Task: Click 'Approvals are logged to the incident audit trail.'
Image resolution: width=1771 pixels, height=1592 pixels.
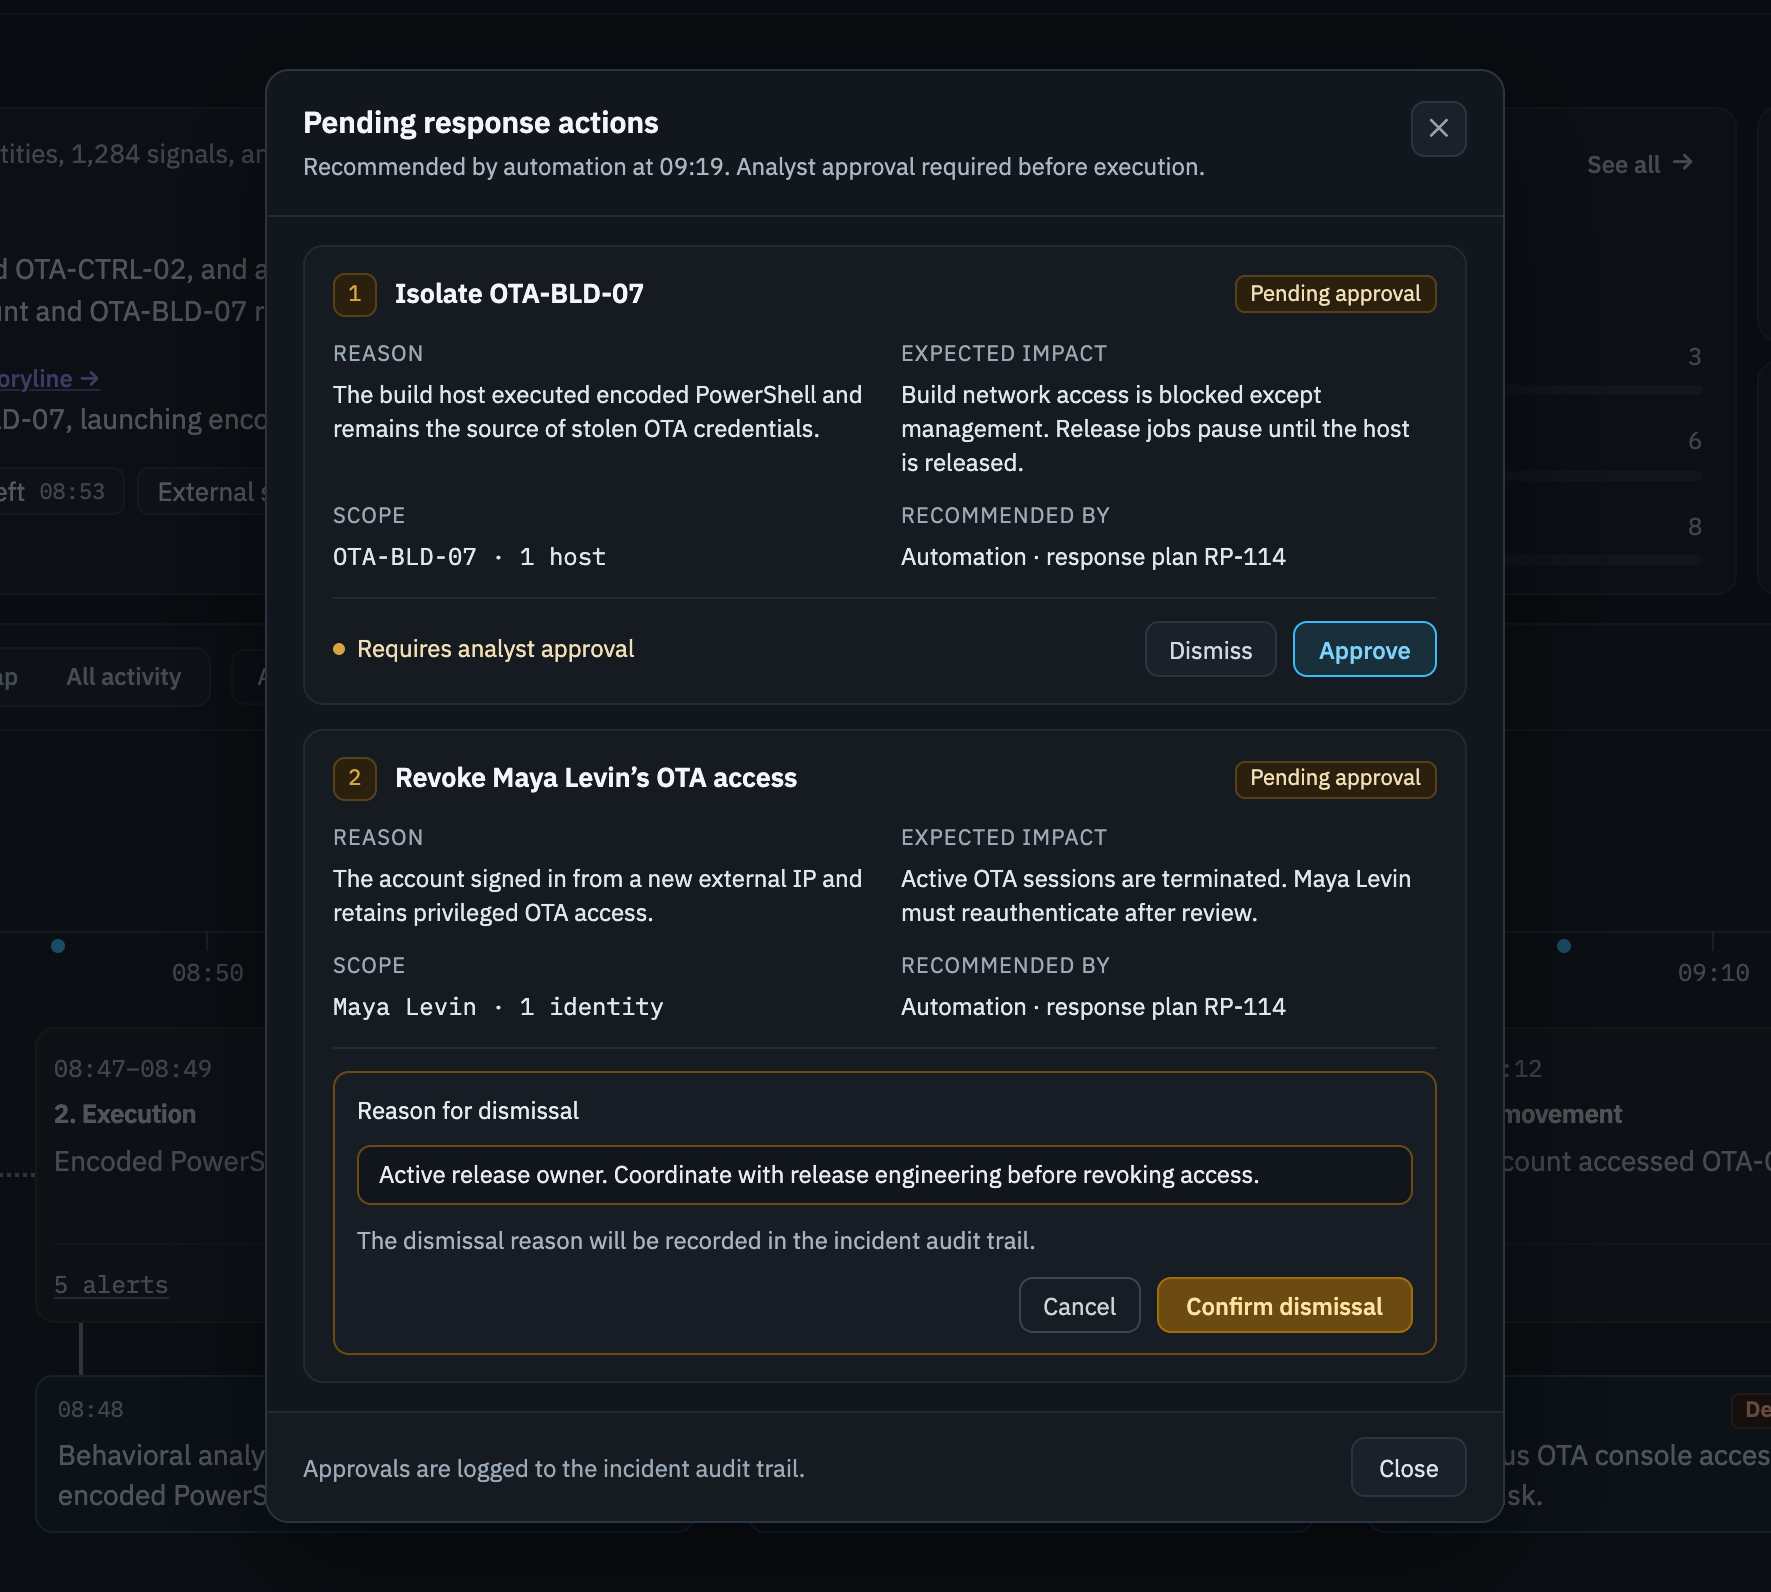Action: coord(554,1468)
